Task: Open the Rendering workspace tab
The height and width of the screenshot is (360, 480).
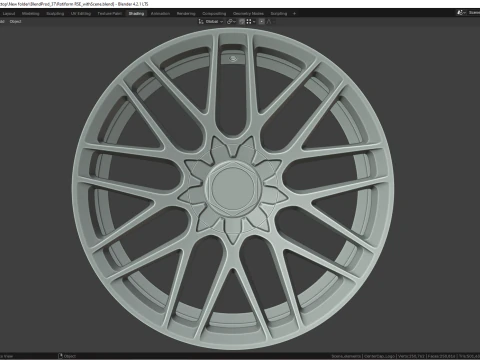Action: 186,14
